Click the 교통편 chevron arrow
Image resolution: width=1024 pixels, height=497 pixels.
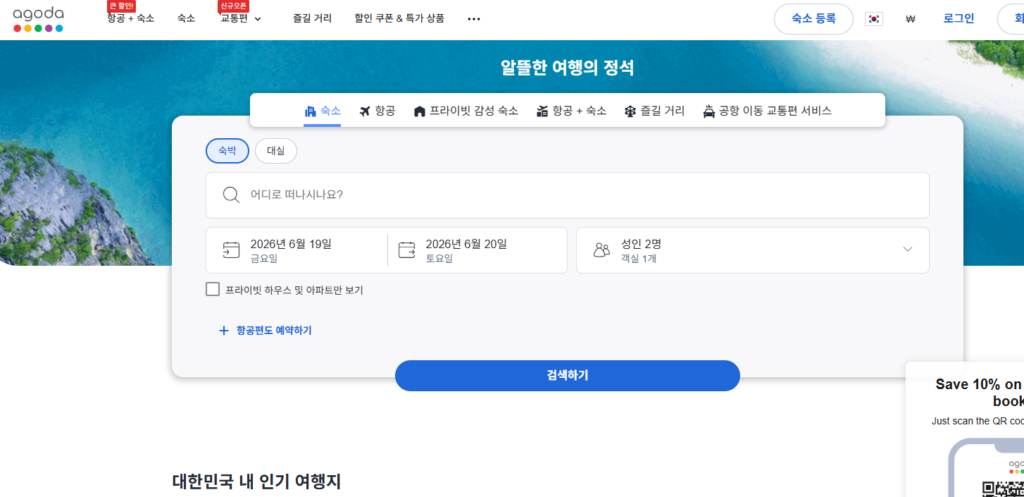point(257,19)
